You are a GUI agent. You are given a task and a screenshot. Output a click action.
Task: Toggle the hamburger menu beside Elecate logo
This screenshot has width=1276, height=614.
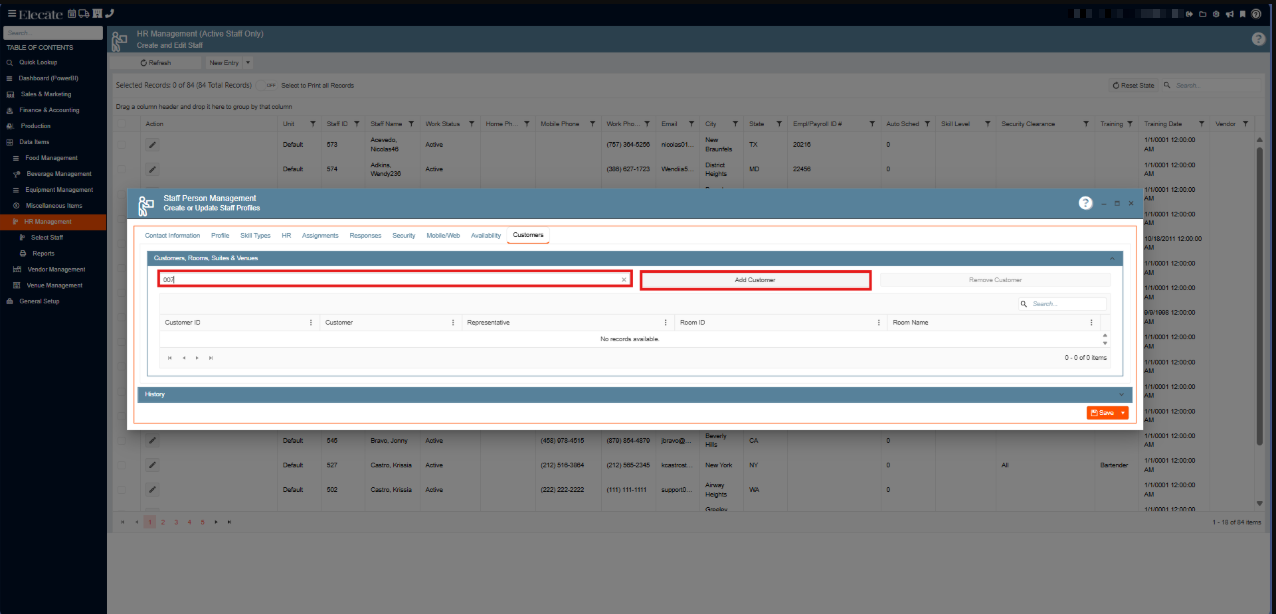click(x=11, y=13)
